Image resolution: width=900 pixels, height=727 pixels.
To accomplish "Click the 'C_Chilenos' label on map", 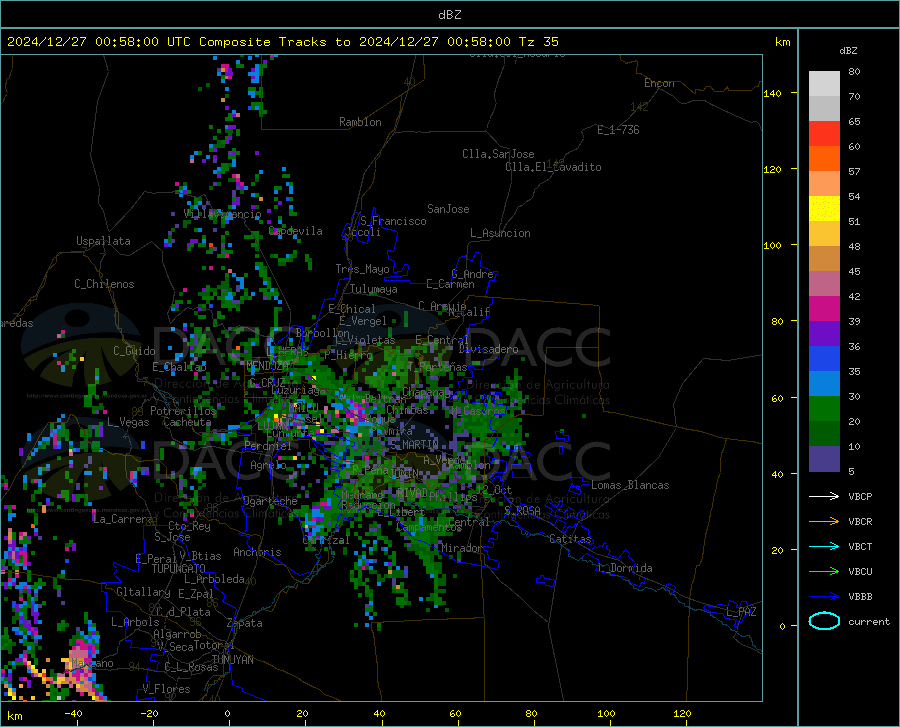I will coord(104,284).
